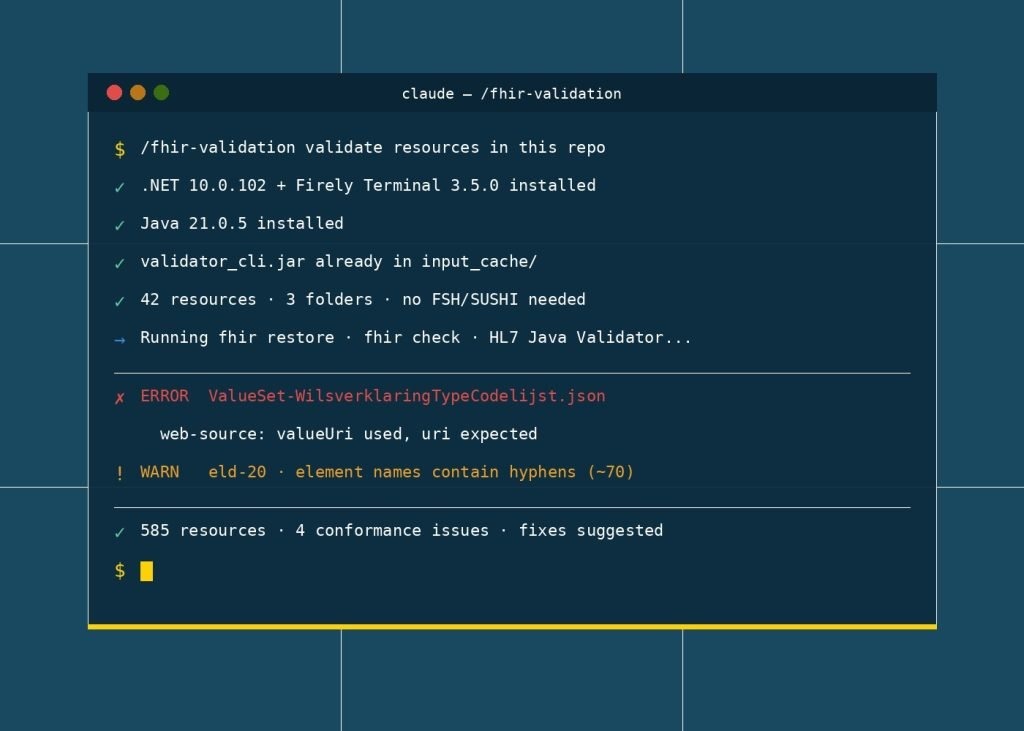Click '585 resources · 4 conformance issues' summary
The width and height of the screenshot is (1024, 731).
click(402, 530)
